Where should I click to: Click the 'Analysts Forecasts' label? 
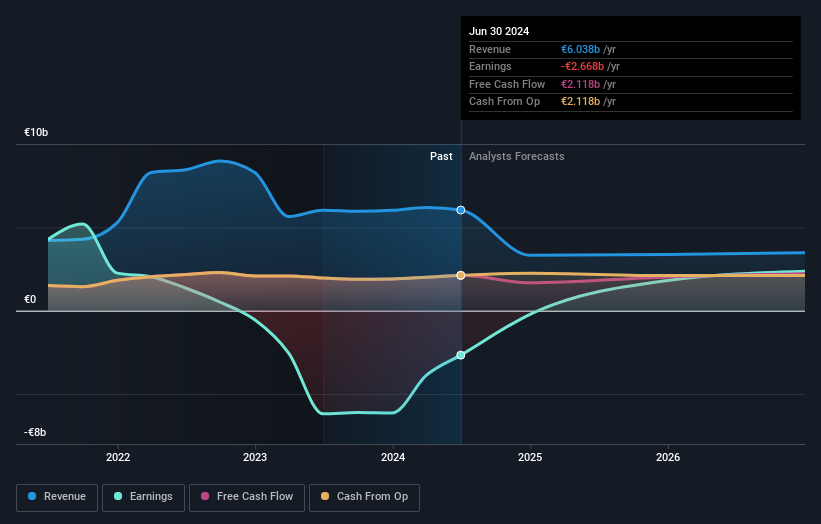(517, 156)
